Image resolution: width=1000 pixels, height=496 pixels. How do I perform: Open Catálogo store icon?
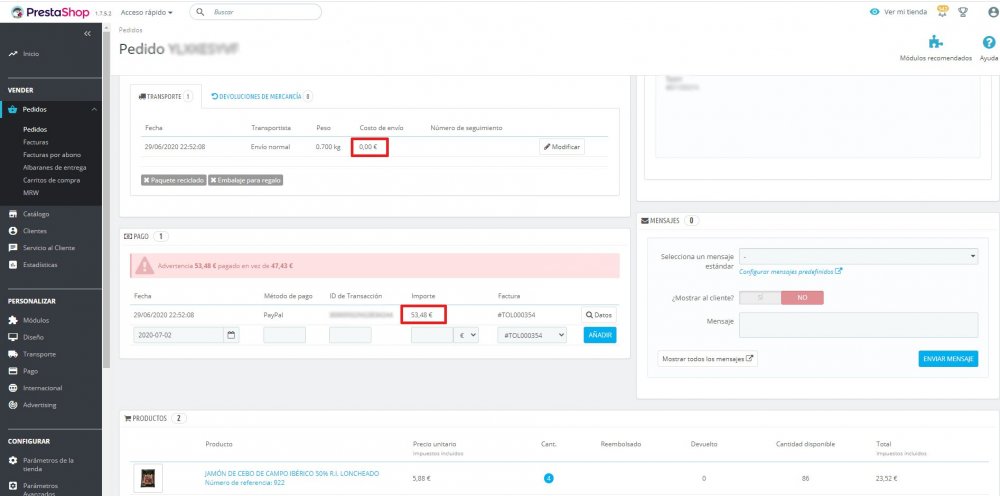[13, 214]
